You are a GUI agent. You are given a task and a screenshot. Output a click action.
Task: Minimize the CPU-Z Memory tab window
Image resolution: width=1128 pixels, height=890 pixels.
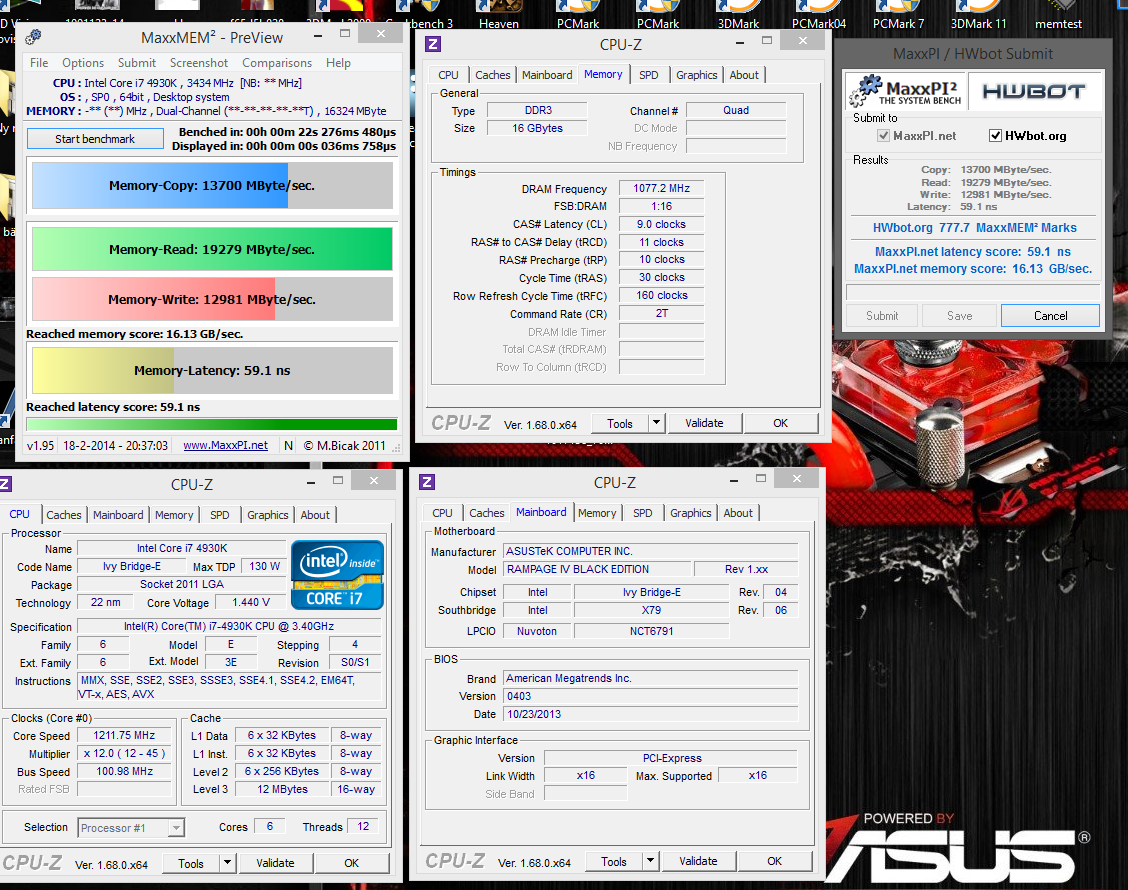pos(740,42)
